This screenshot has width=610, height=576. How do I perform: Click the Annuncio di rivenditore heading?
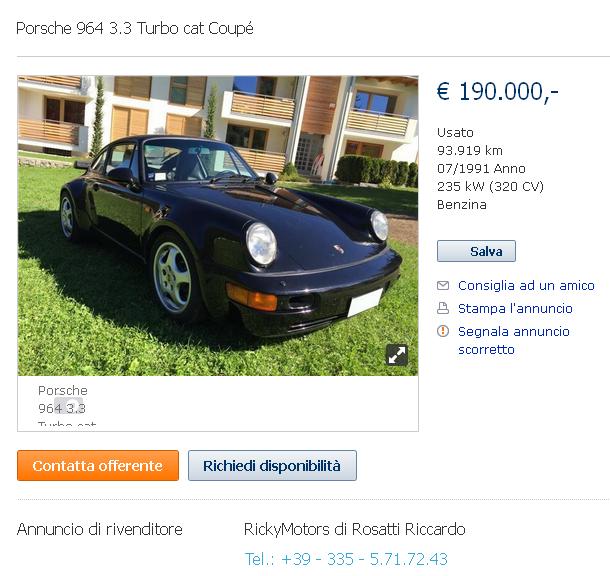pyautogui.click(x=100, y=529)
